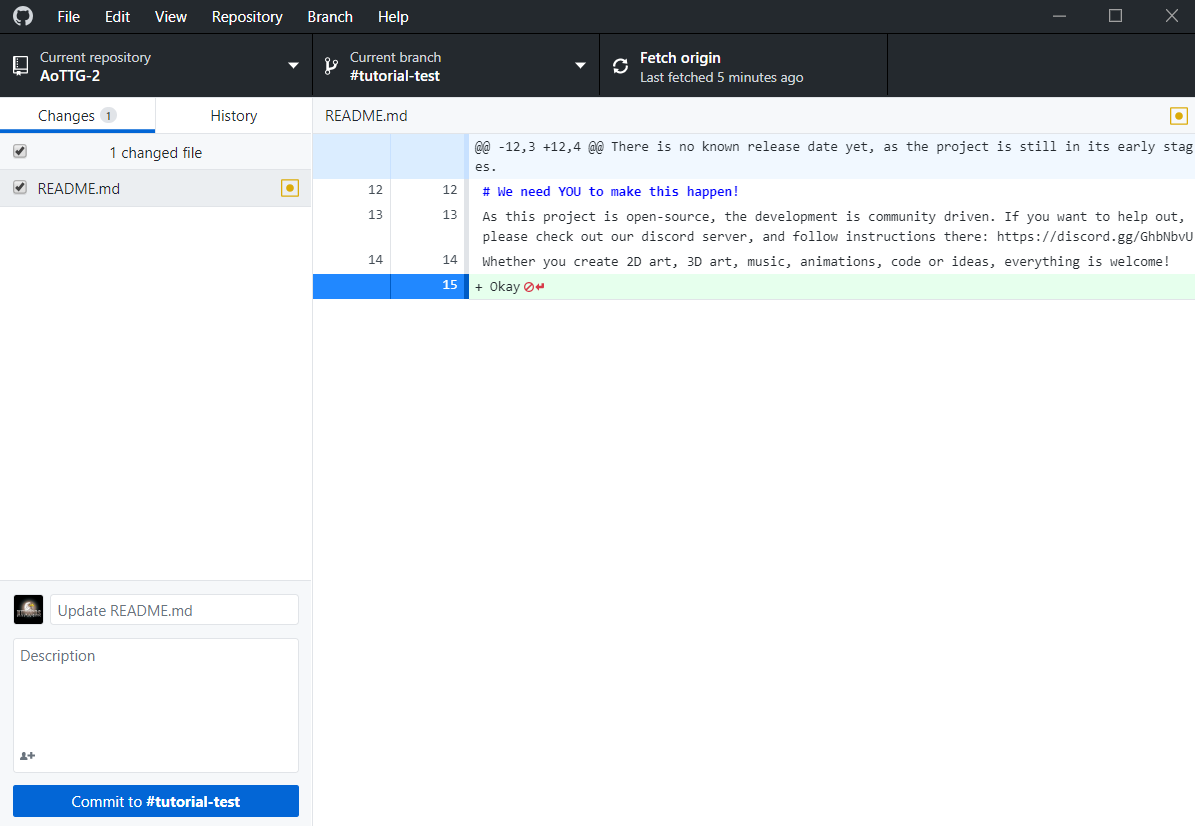Uncheck the README.md file checkbox
Screen dimensions: 1195x826
coord(20,187)
